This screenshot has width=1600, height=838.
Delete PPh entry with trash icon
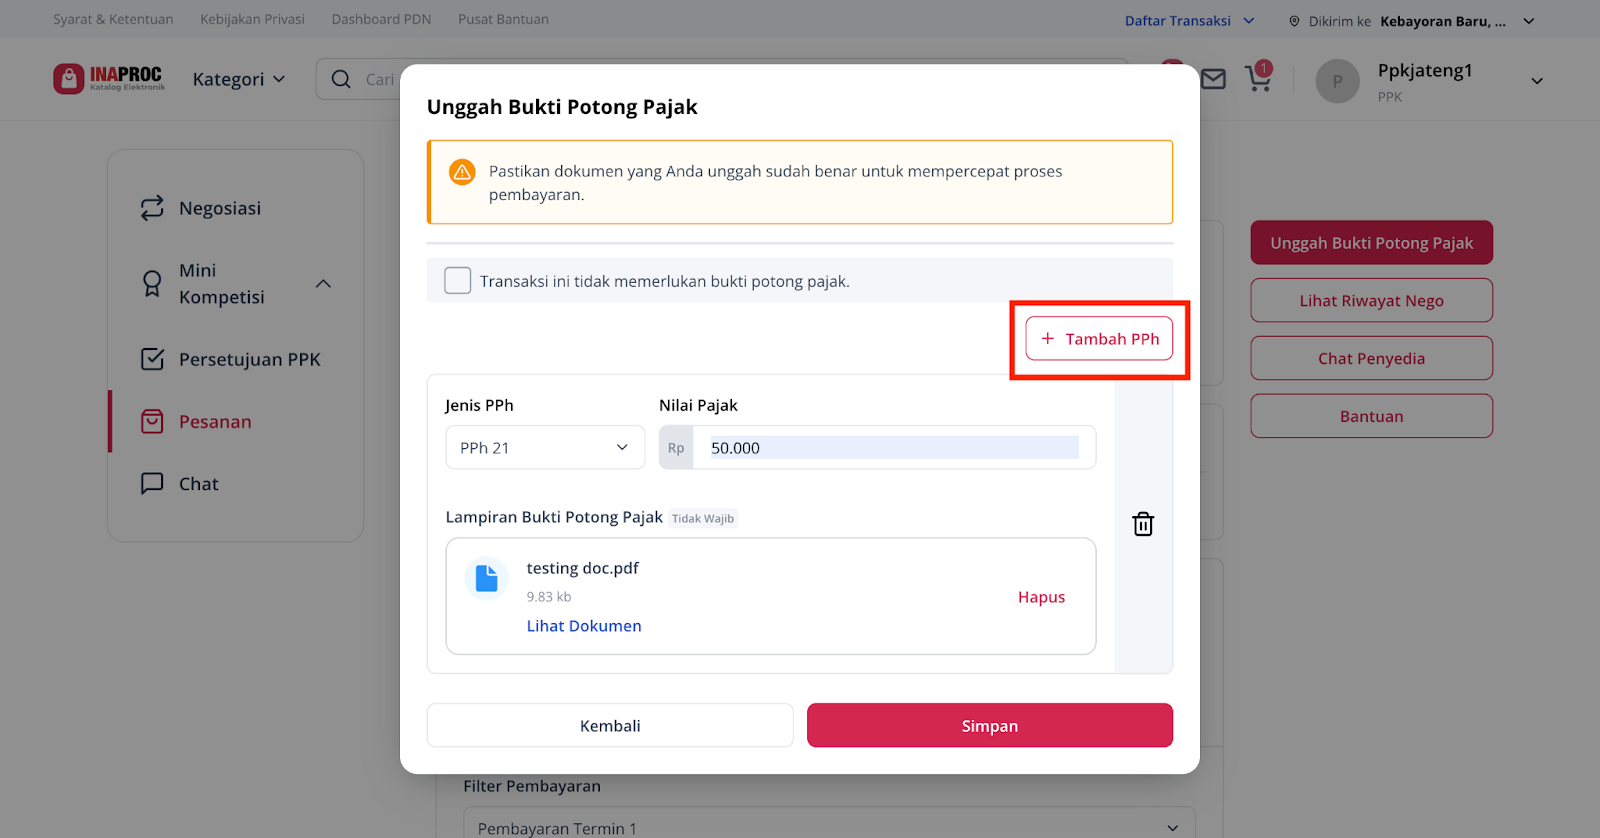point(1143,524)
